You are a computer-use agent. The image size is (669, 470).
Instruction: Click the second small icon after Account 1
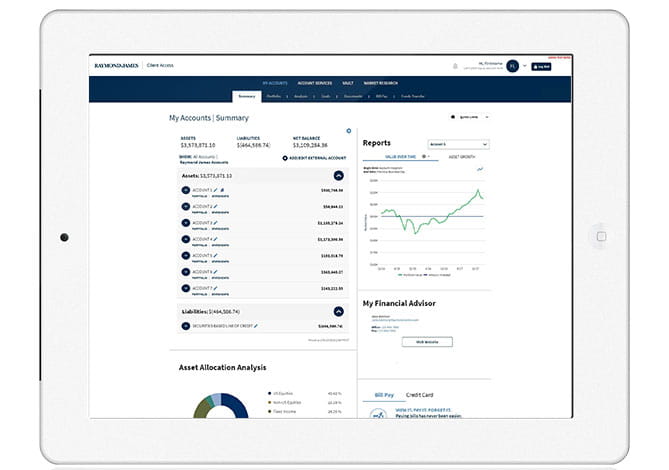coord(222,190)
